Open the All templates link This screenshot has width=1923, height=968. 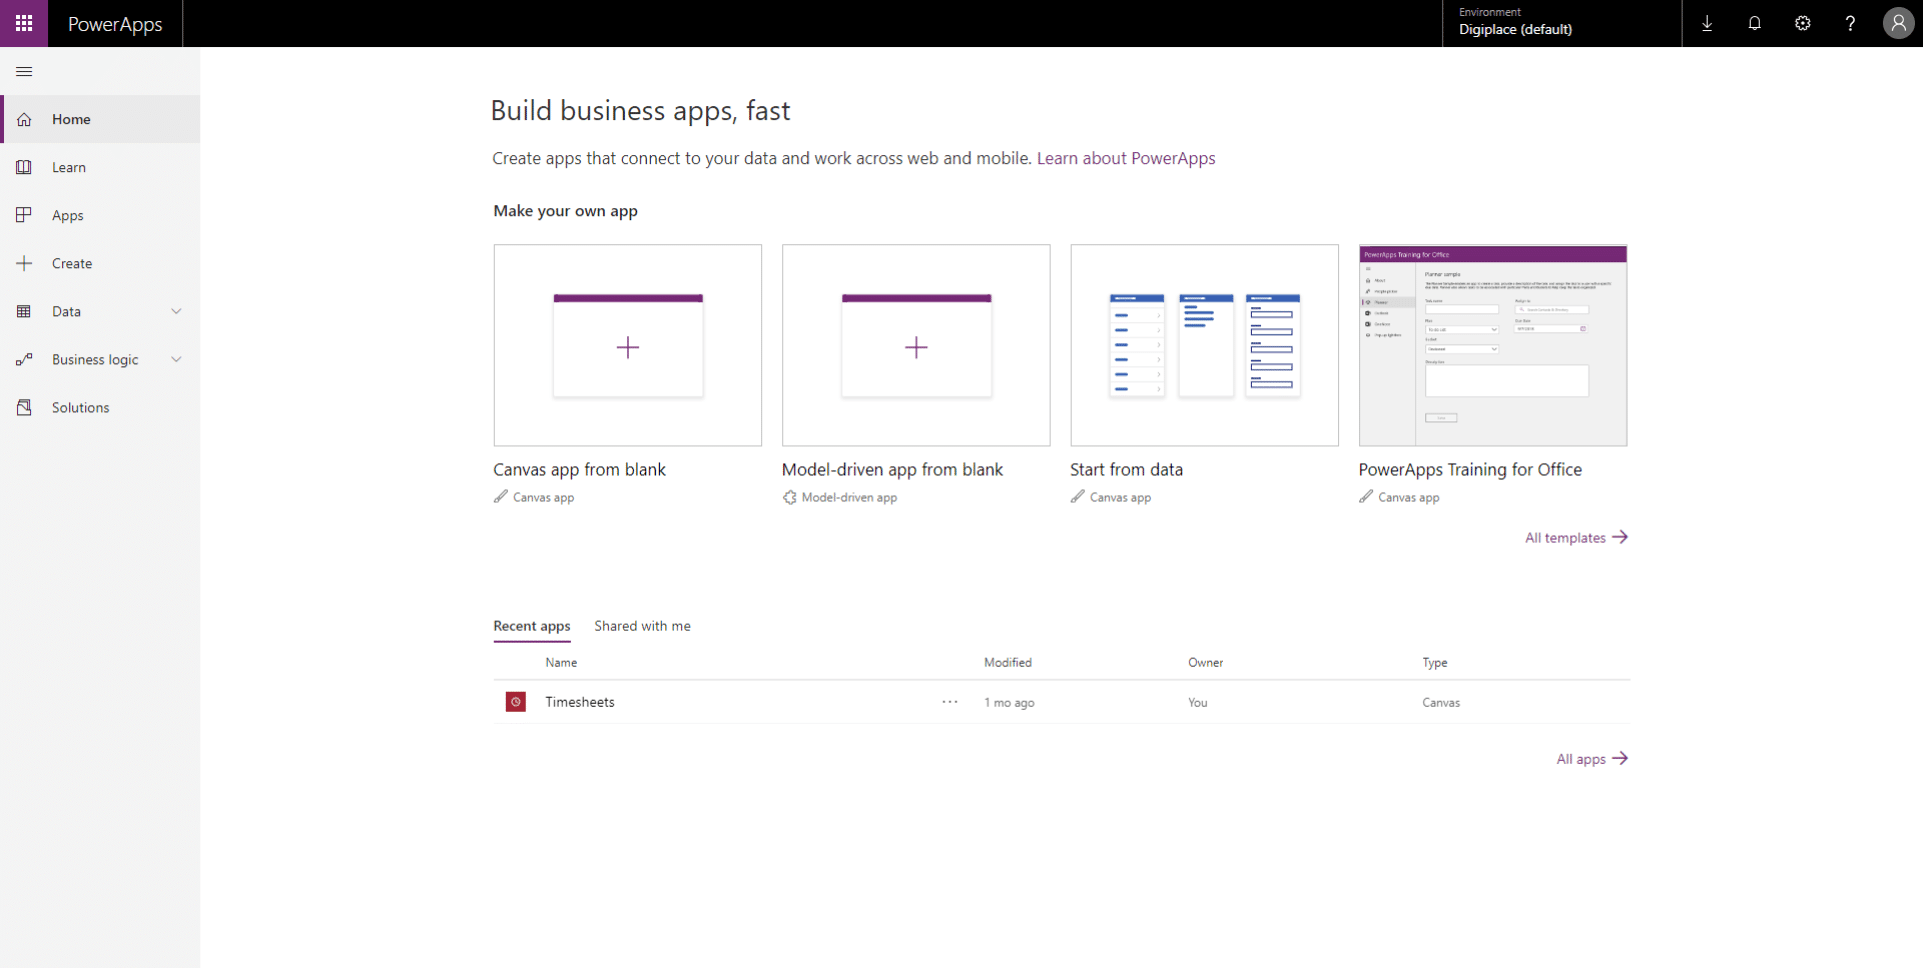1576,538
